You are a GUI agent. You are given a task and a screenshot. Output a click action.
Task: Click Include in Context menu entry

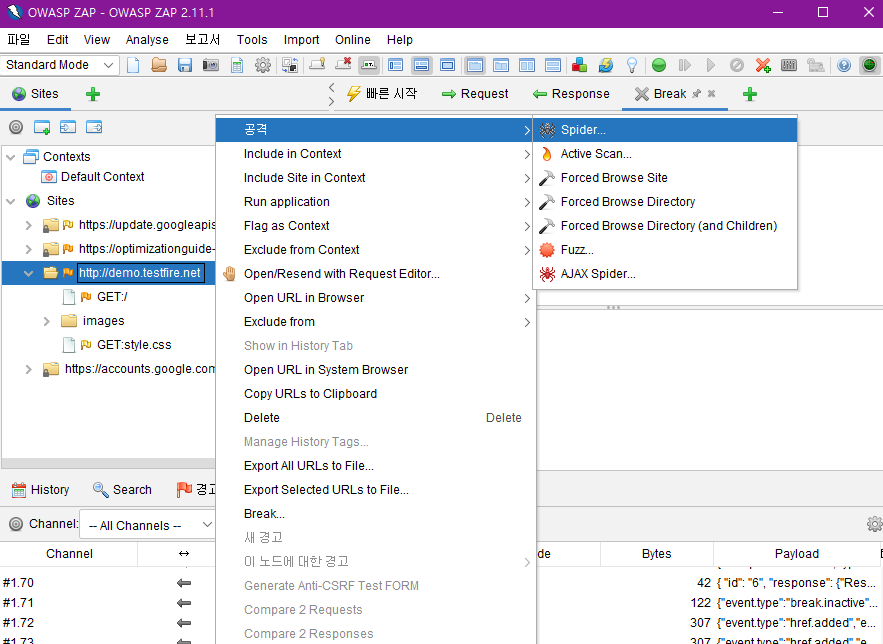376,154
